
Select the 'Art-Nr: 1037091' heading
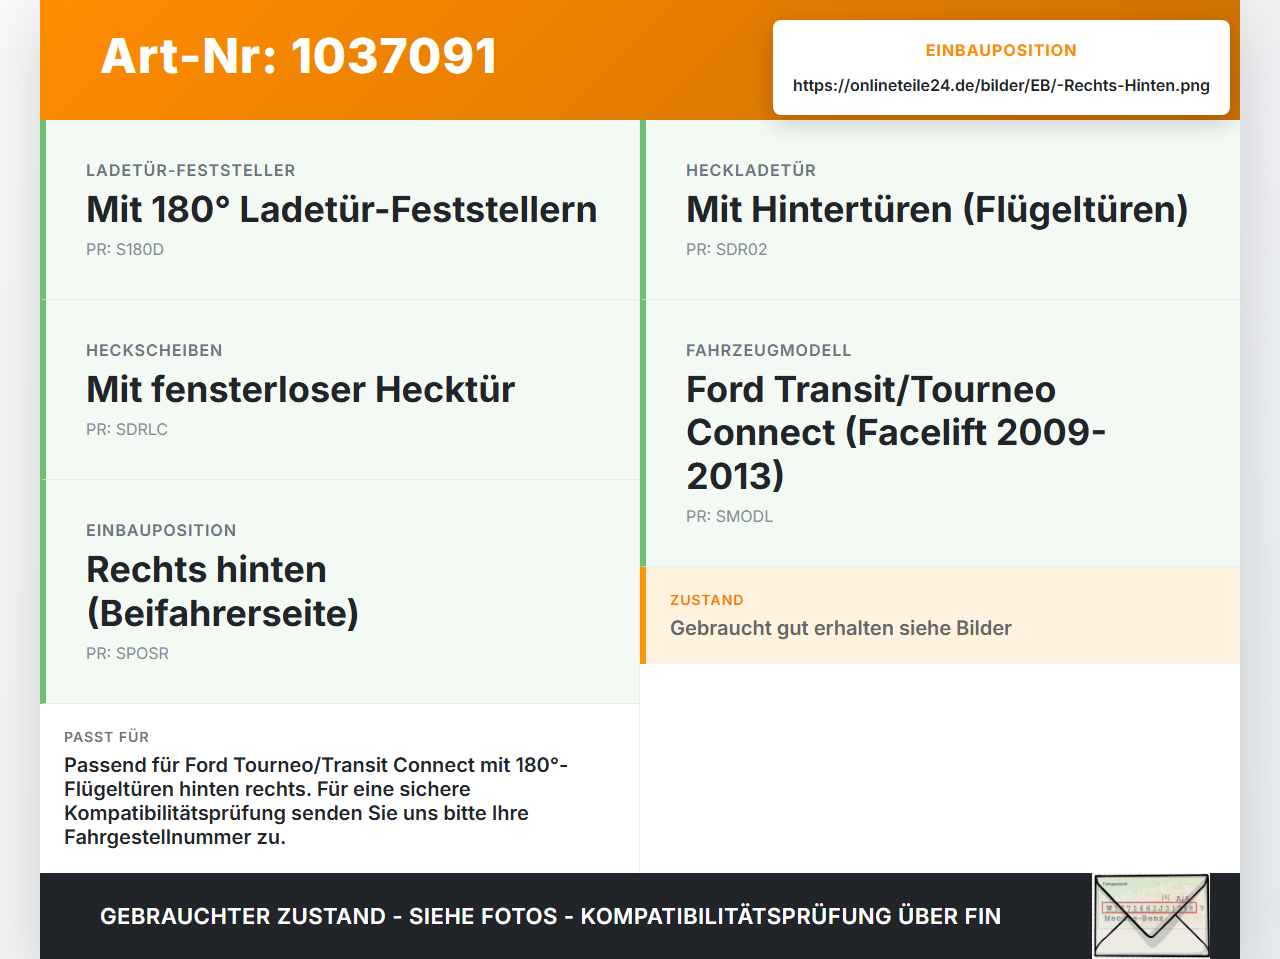pyautogui.click(x=299, y=56)
